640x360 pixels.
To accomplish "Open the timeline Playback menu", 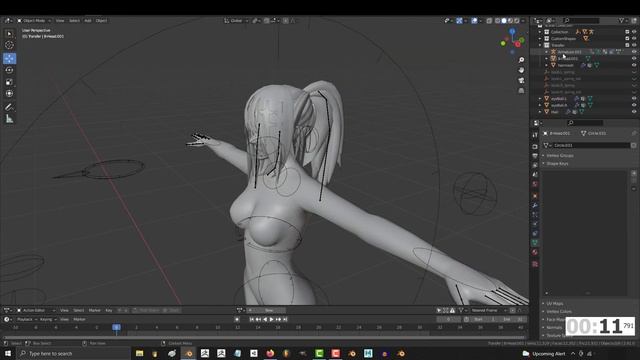I will 27,319.
